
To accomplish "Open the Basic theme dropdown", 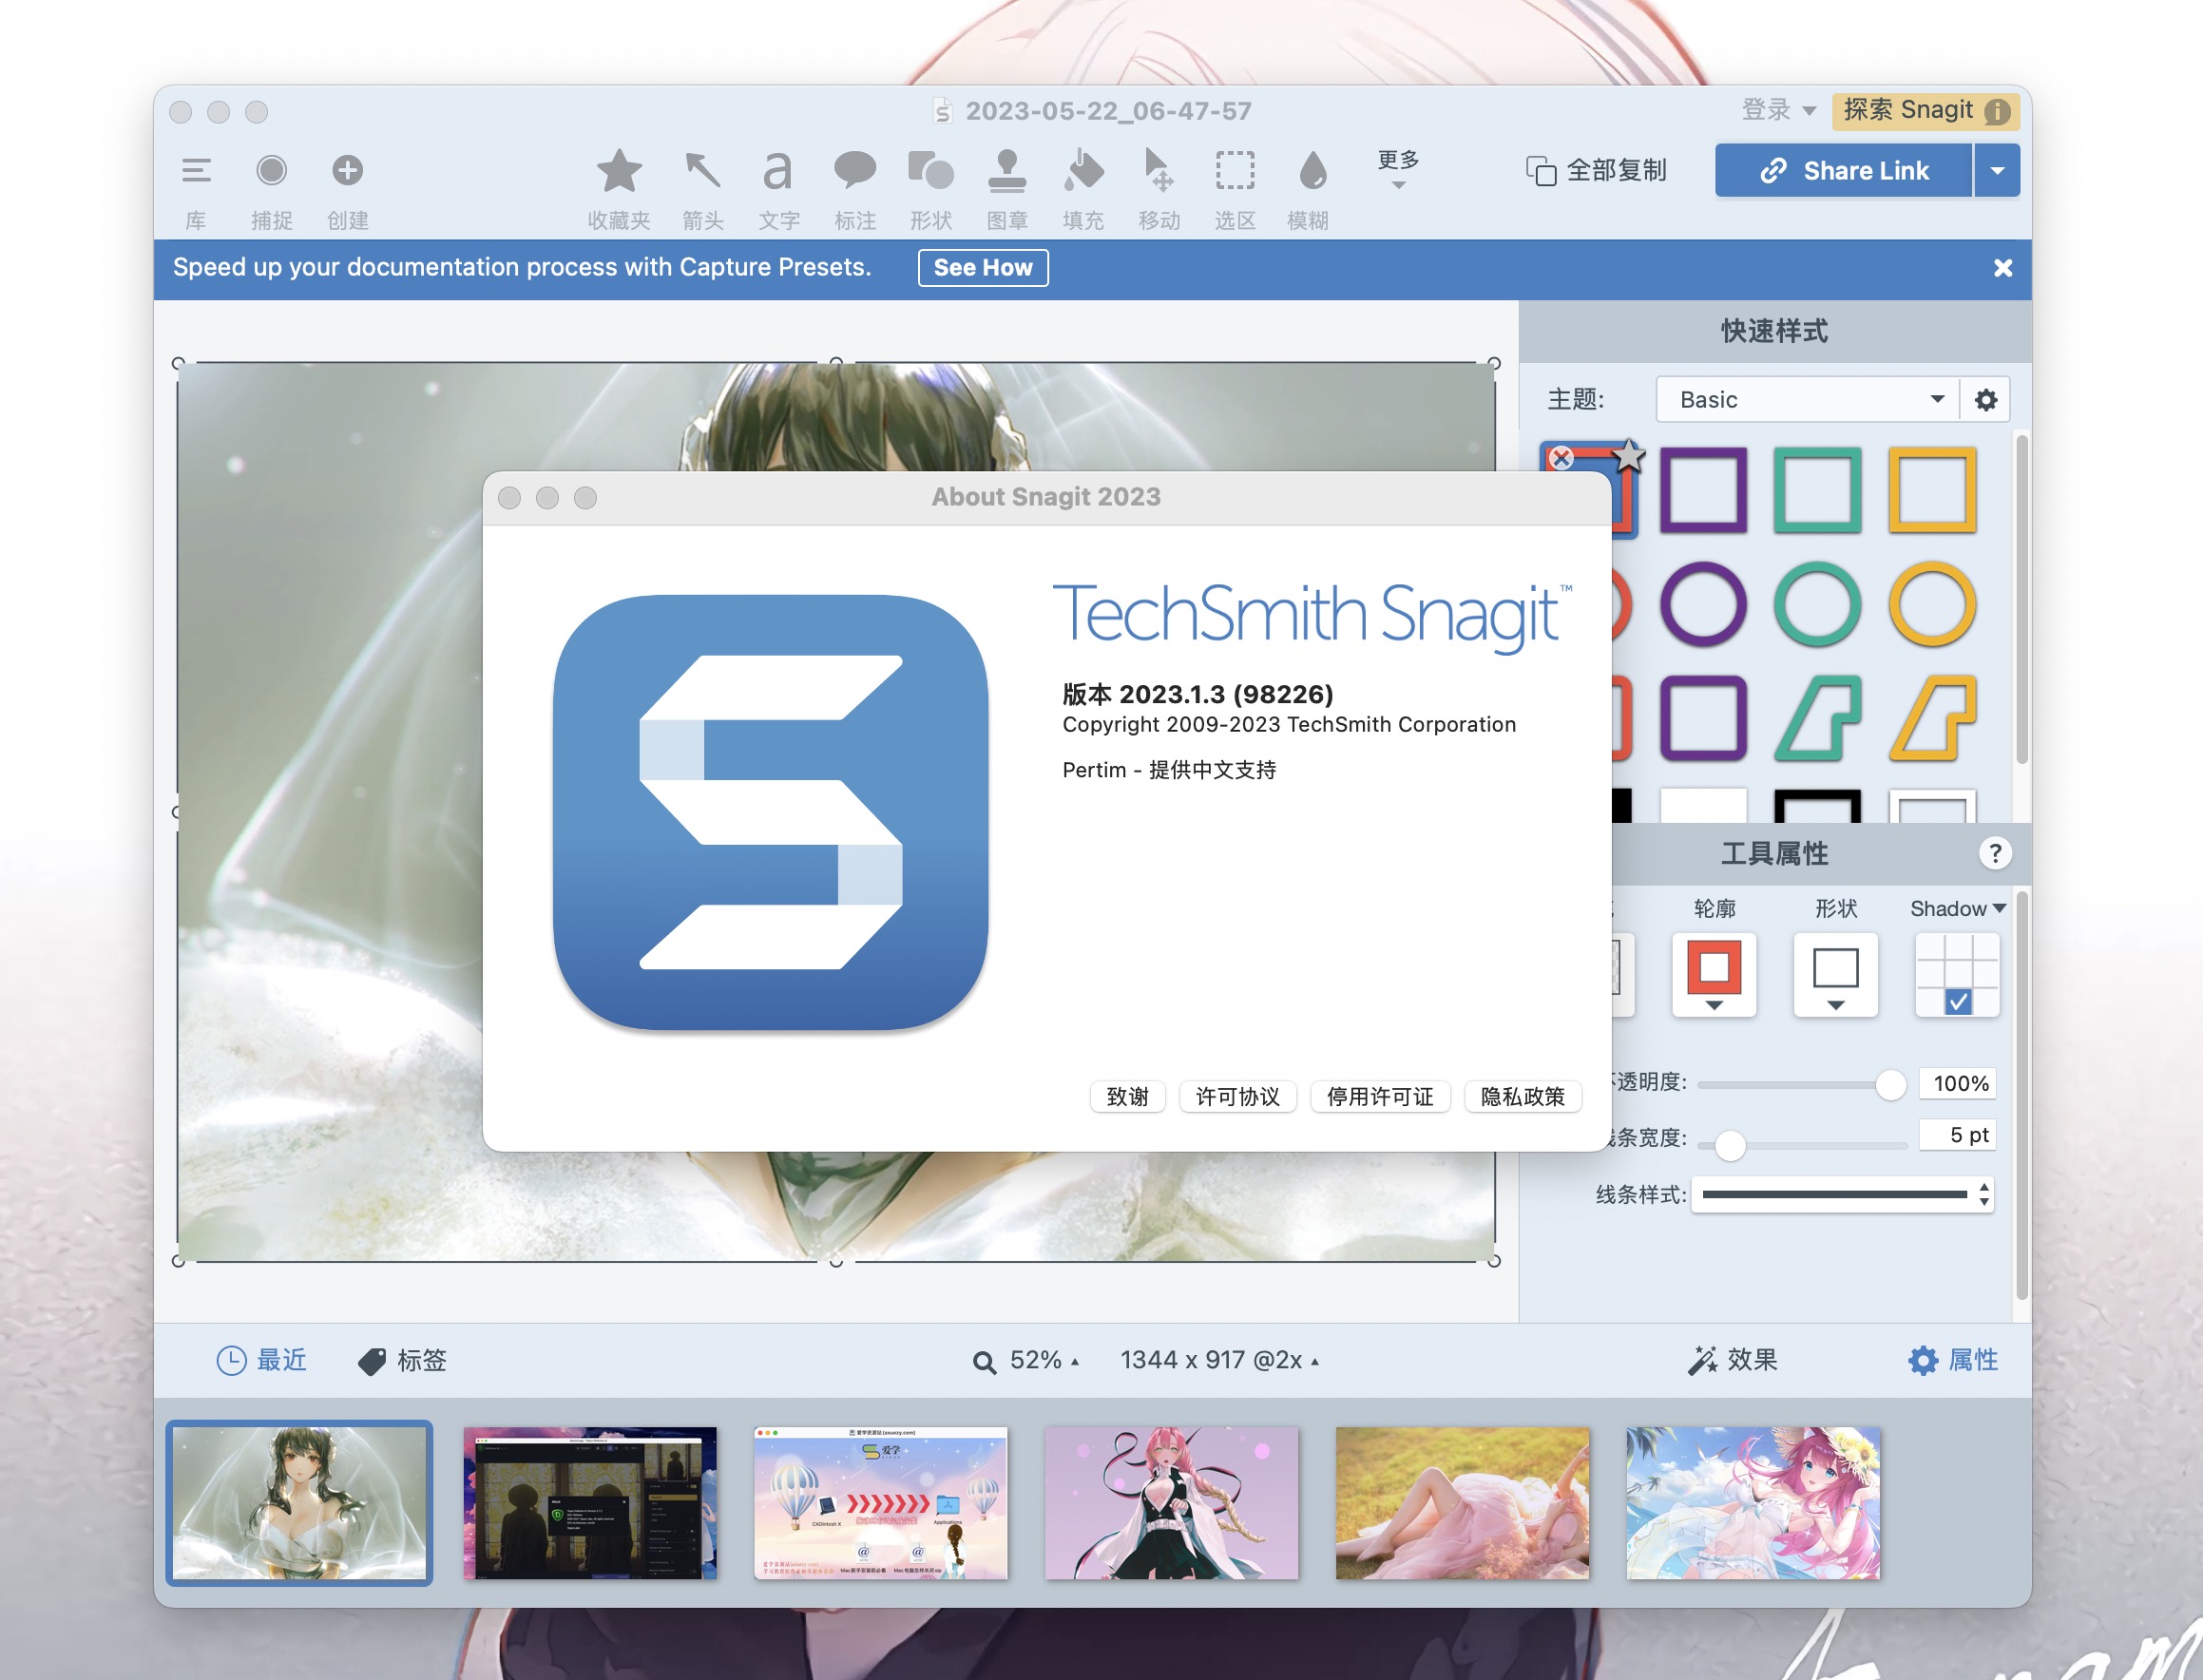I will click(1807, 400).
